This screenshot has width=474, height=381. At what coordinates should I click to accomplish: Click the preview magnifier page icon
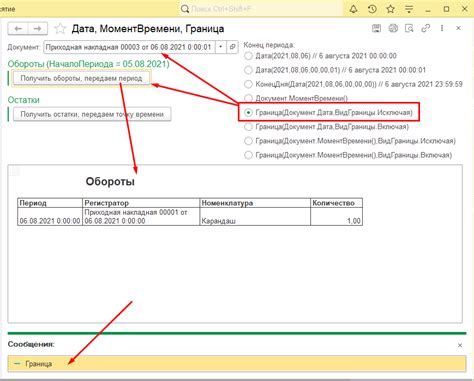tap(409, 28)
